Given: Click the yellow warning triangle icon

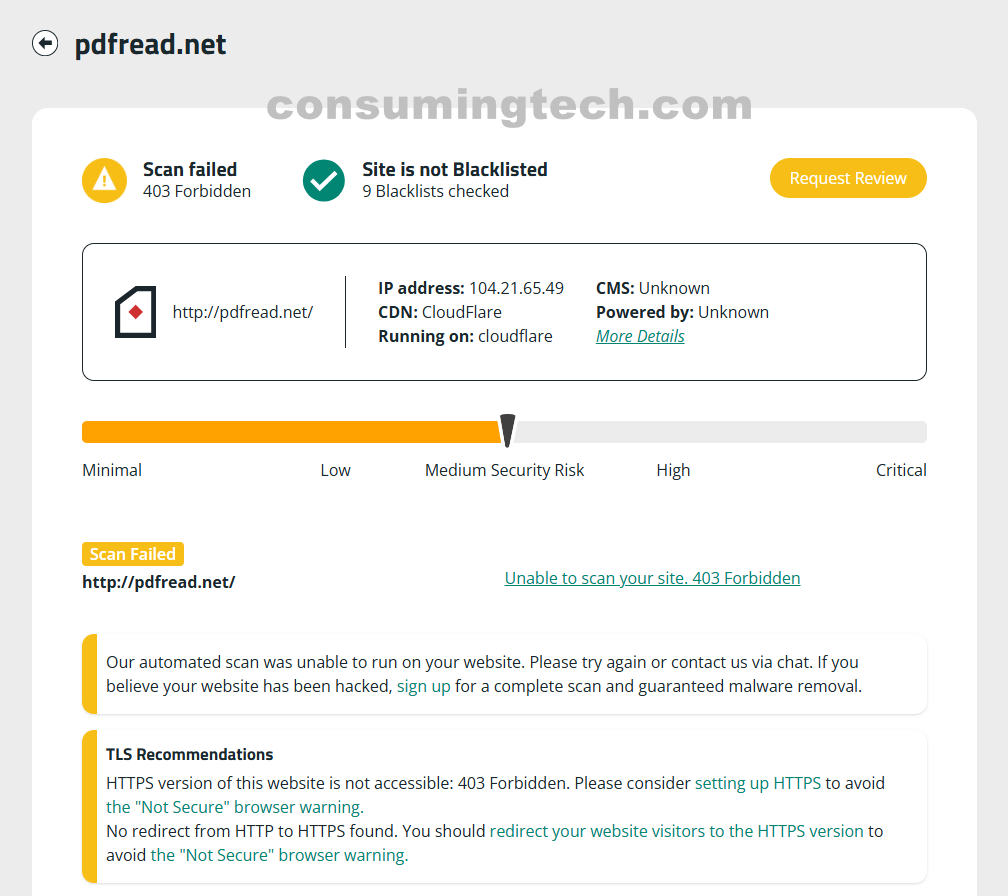Looking at the screenshot, I should pos(104,180).
